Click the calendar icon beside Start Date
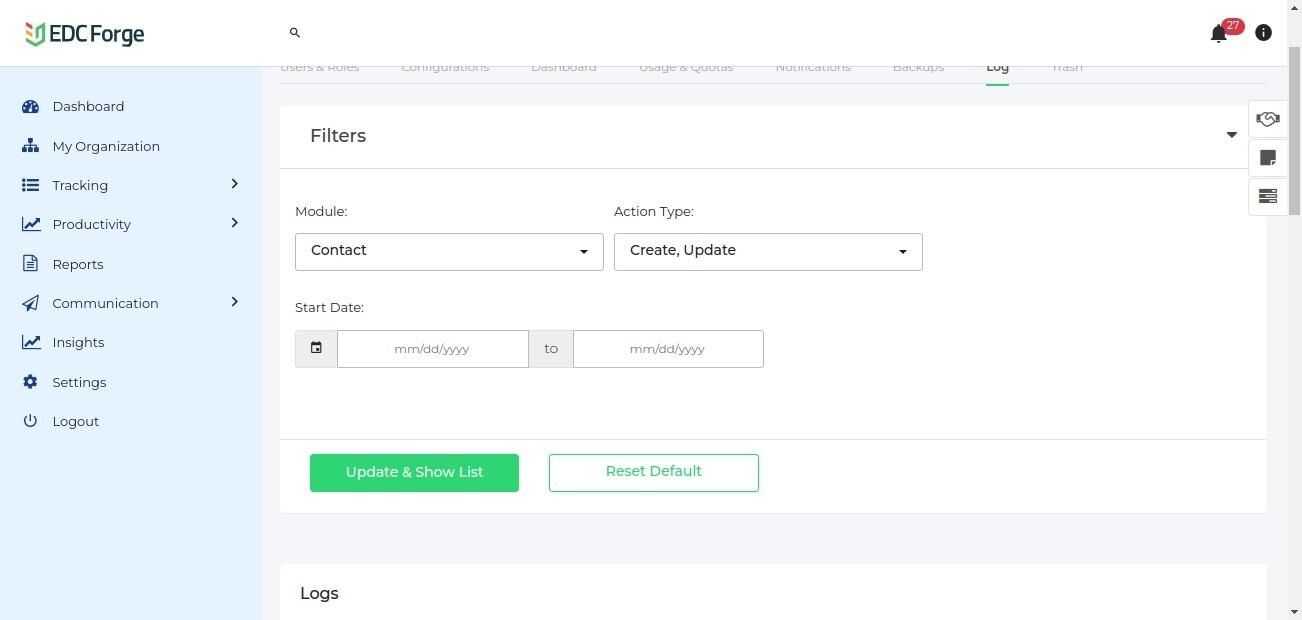 [316, 349]
